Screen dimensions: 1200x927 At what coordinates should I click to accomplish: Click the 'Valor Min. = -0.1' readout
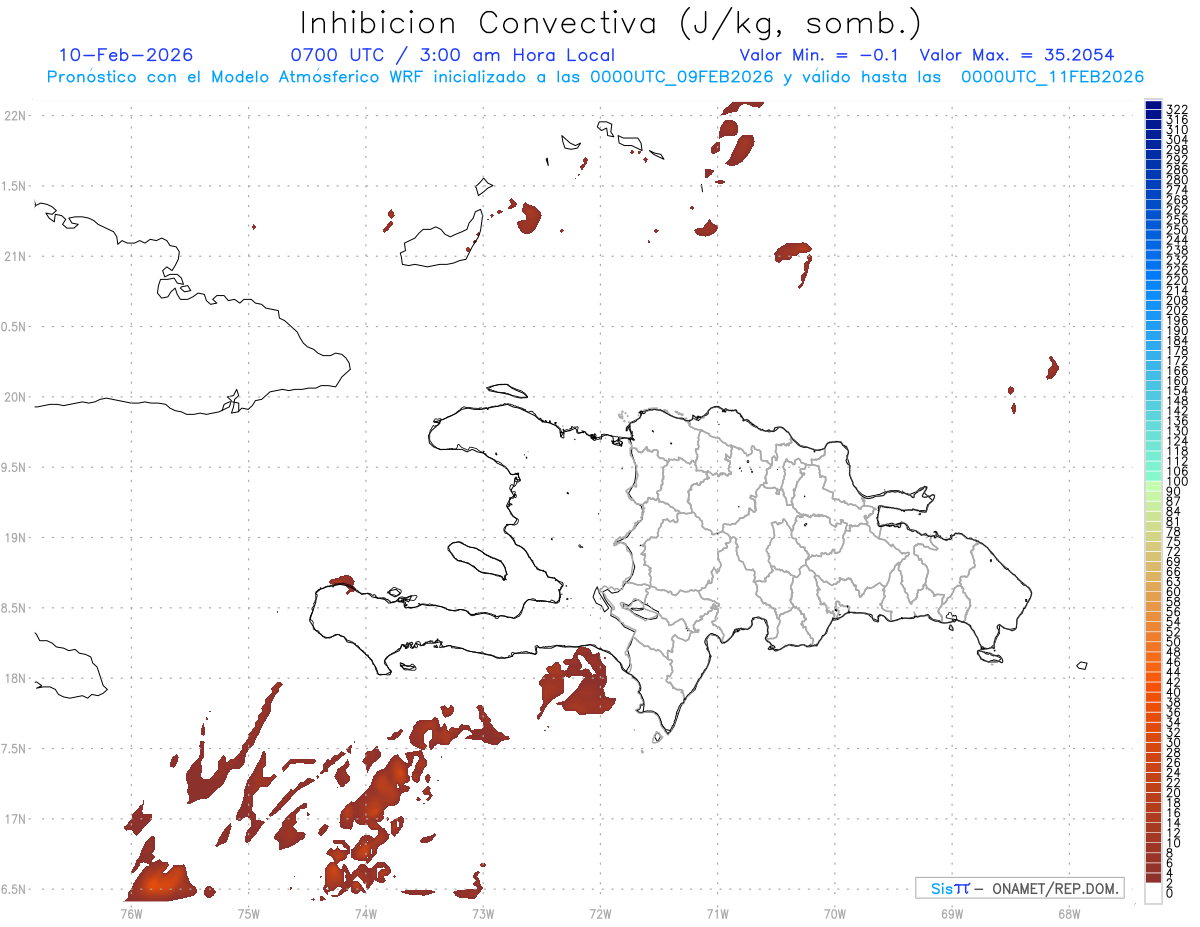[819, 55]
